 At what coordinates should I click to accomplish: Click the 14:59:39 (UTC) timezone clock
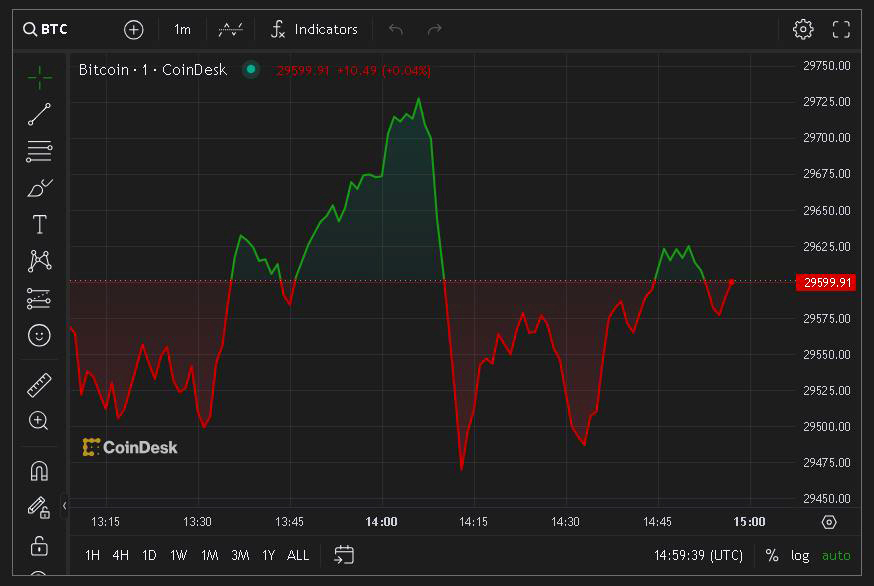point(698,555)
